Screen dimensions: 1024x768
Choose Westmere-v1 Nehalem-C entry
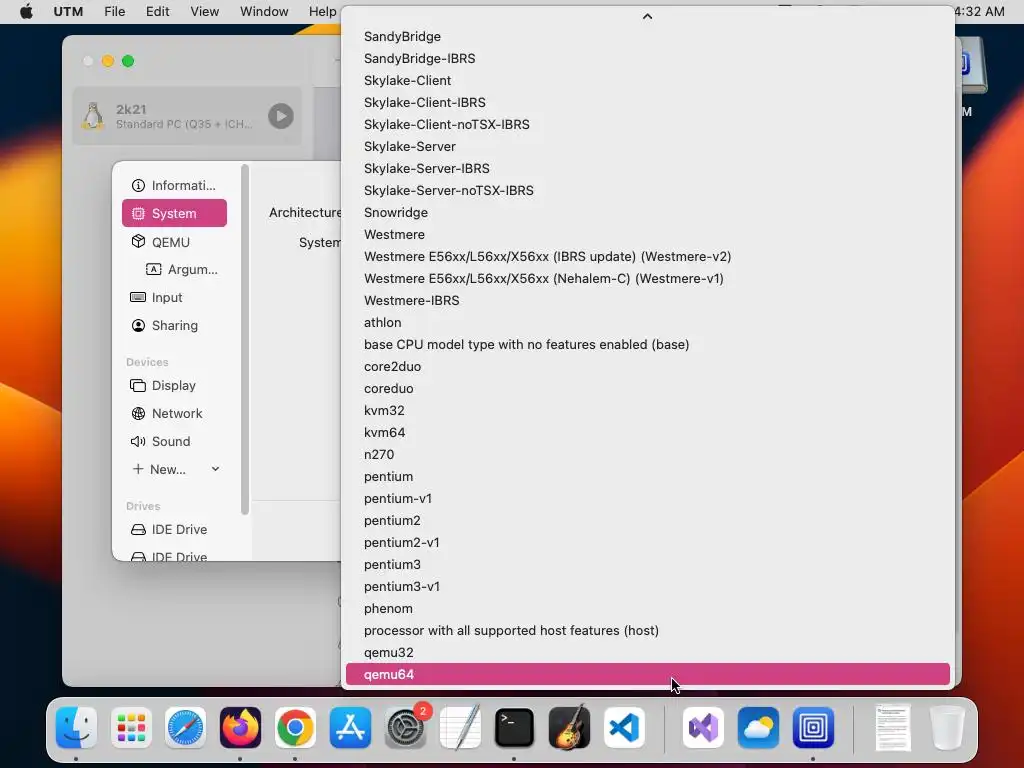coord(647,278)
